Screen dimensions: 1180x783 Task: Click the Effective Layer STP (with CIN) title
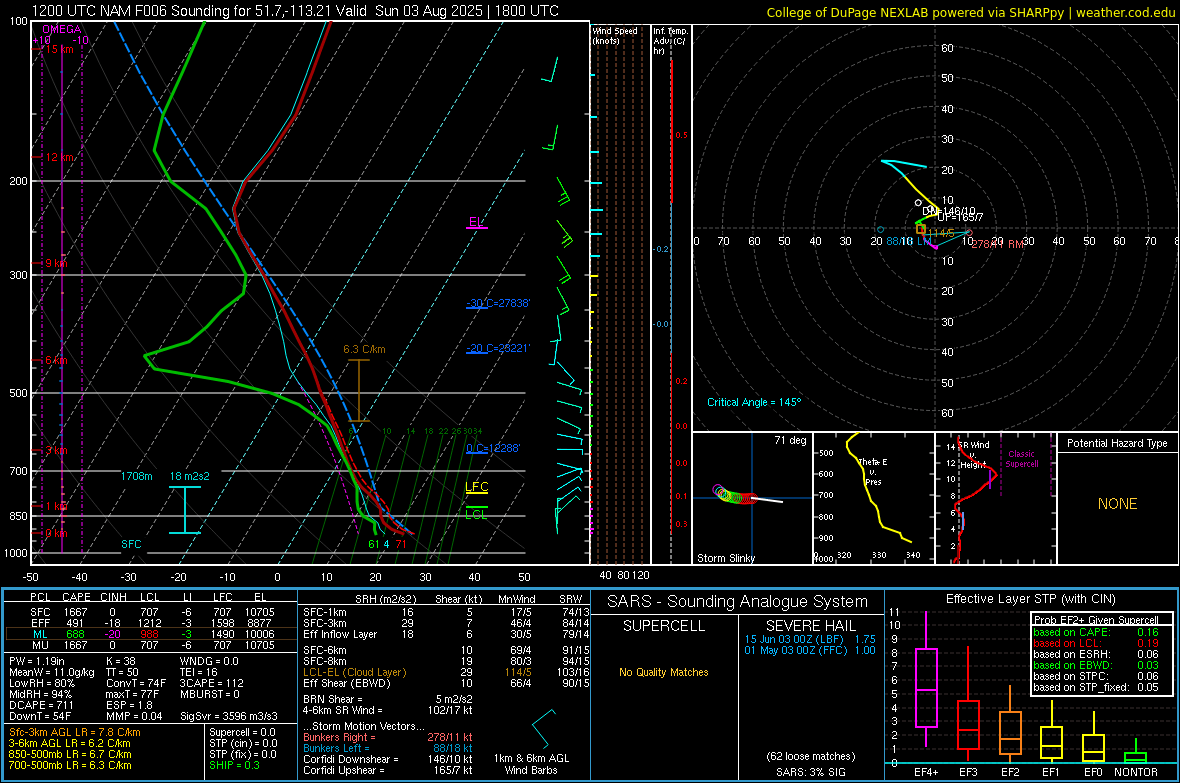[1030, 599]
